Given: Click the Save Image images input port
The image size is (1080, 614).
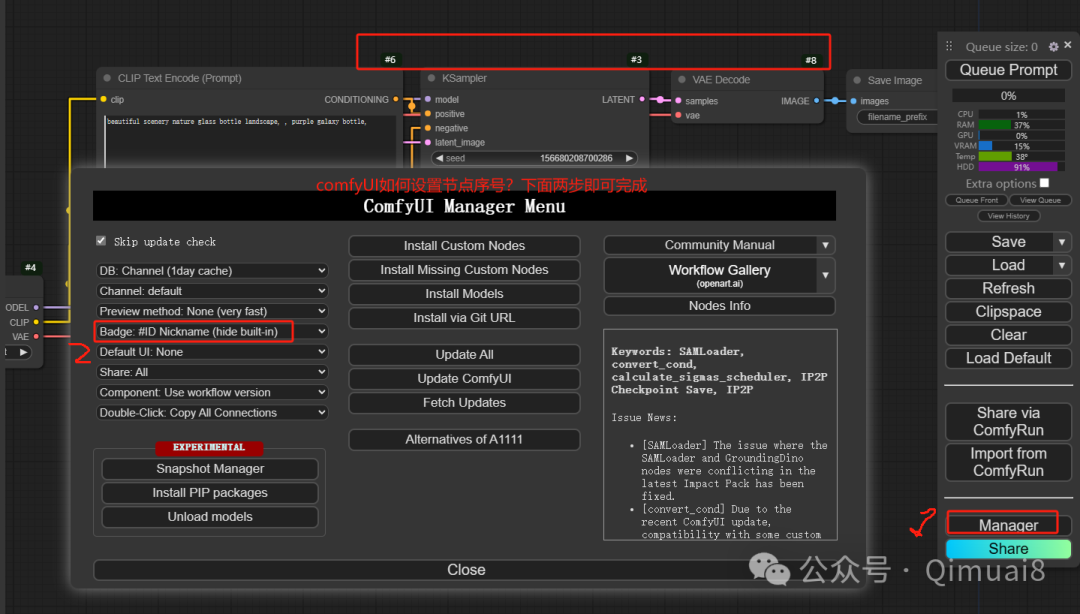Looking at the screenshot, I should coord(853,101).
